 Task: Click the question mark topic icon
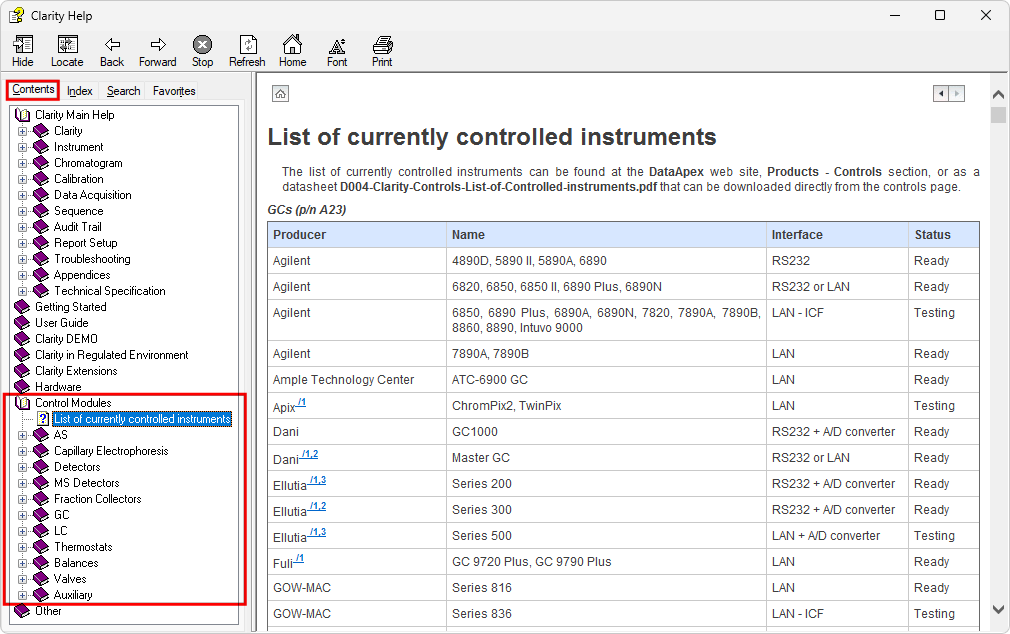tap(43, 419)
